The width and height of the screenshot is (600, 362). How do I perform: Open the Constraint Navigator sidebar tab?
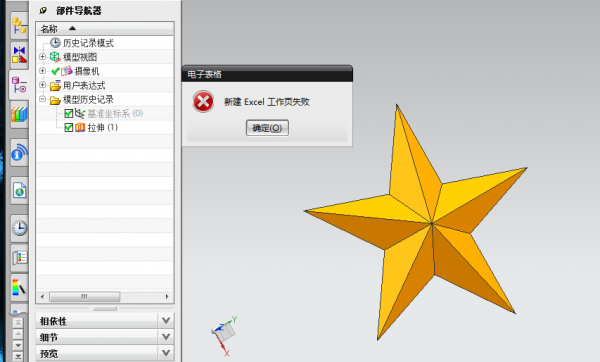19,55
